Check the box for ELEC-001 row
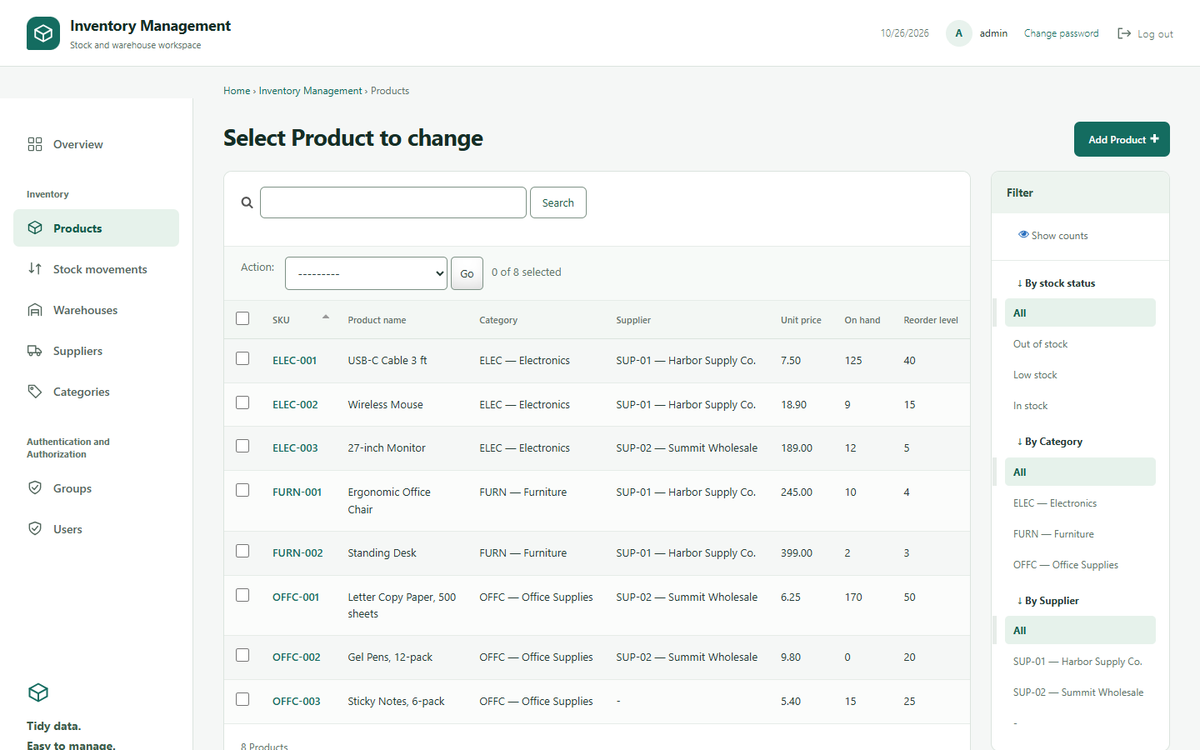The height and width of the screenshot is (750, 1200). [242, 358]
